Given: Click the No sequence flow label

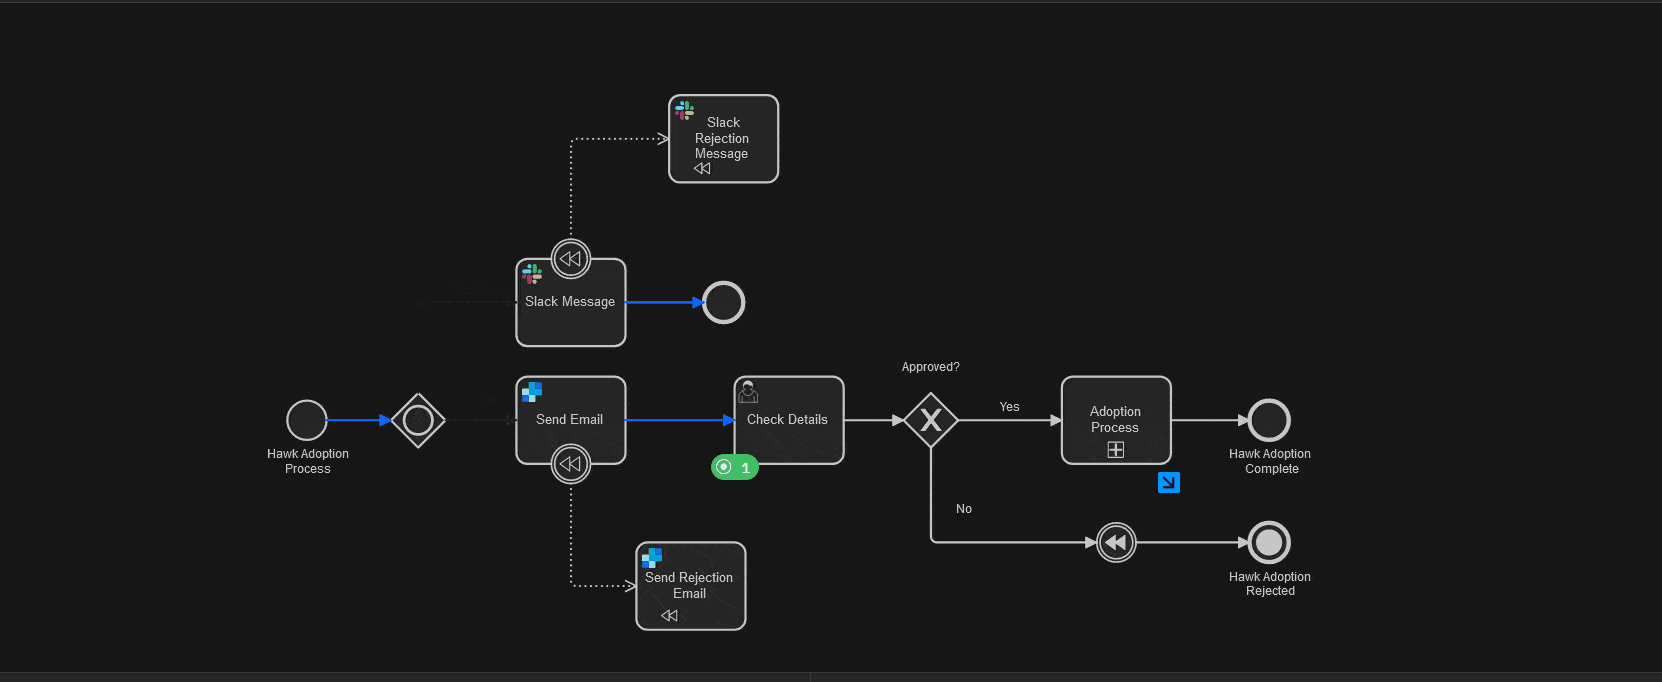Looking at the screenshot, I should 964,509.
